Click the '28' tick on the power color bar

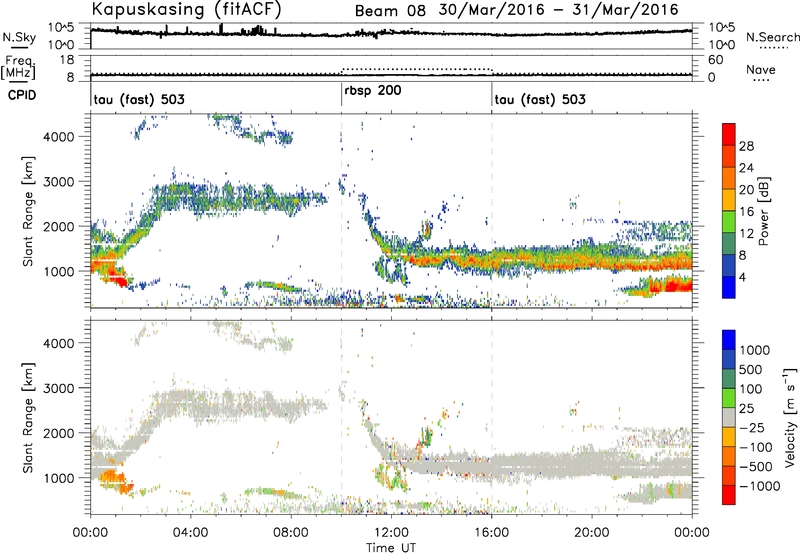746,146
